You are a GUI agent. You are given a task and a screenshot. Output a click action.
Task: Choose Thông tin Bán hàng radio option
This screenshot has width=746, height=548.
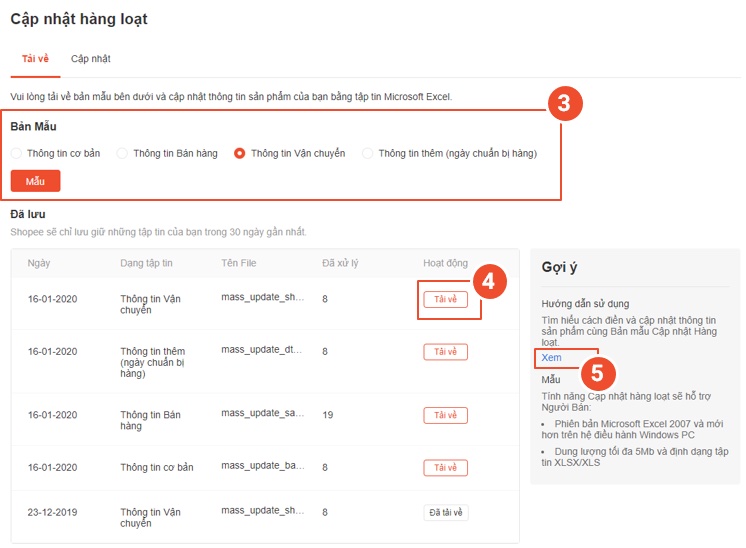[123, 153]
